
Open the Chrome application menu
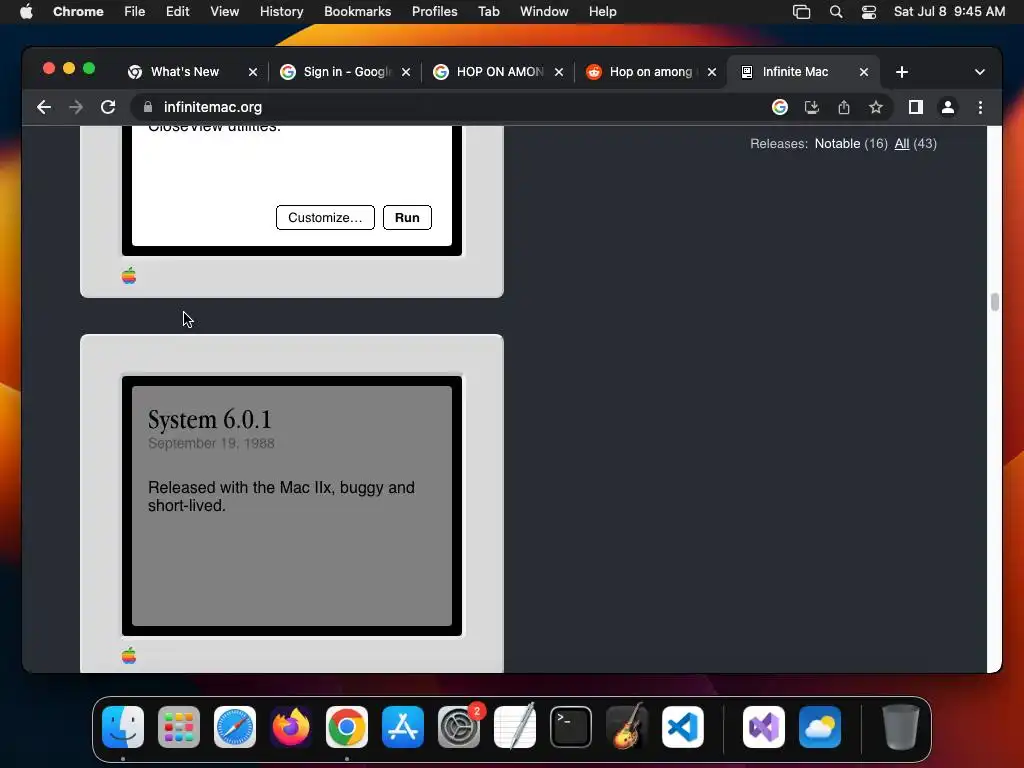pyautogui.click(x=78, y=12)
